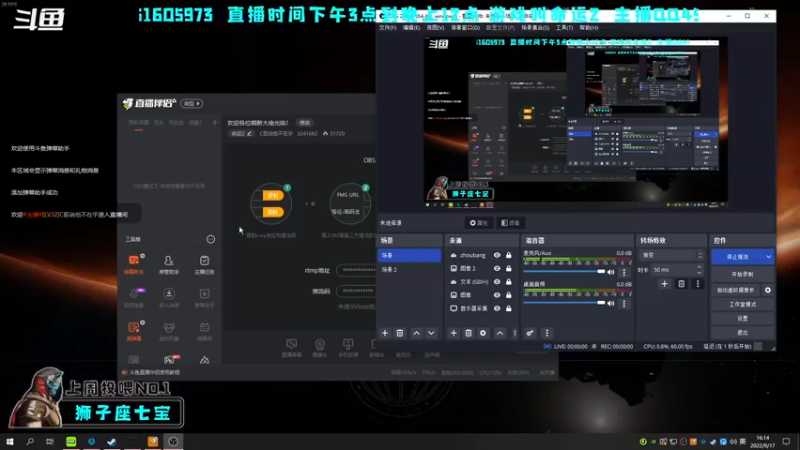Open Windows Start menu
The height and width of the screenshot is (450, 800).
[10, 441]
